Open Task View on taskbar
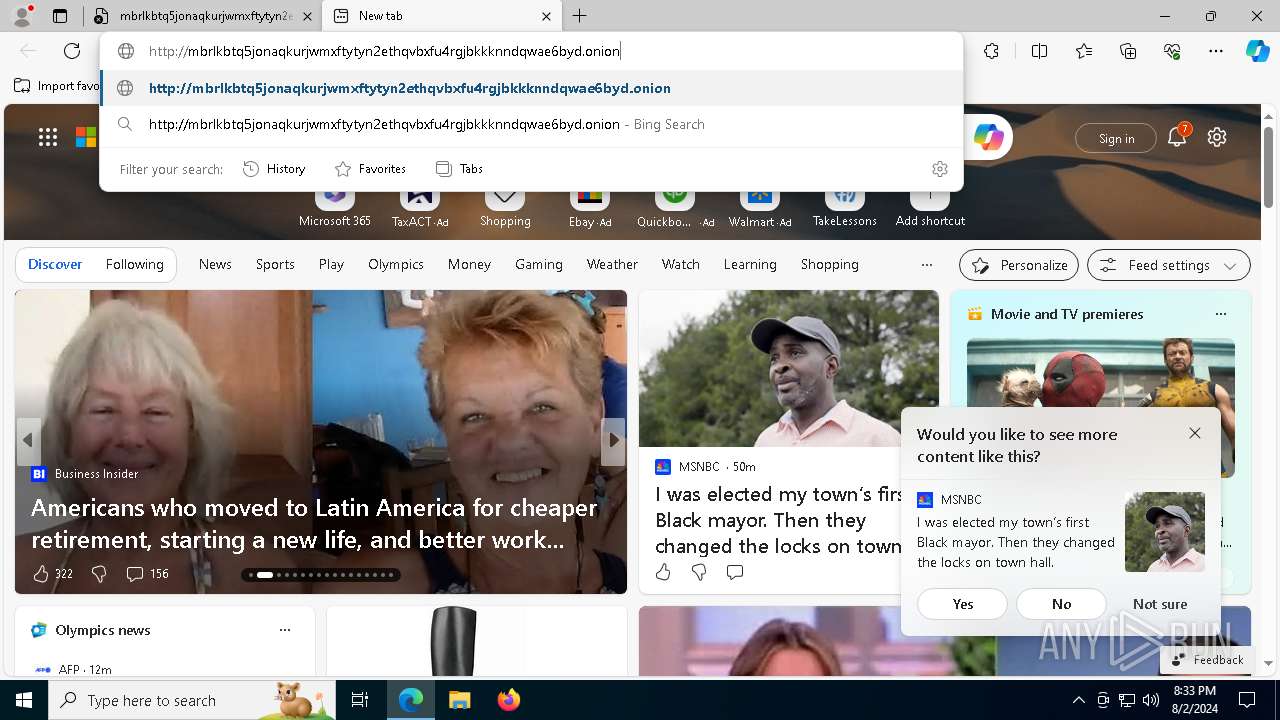The height and width of the screenshot is (720, 1280). coord(360,700)
